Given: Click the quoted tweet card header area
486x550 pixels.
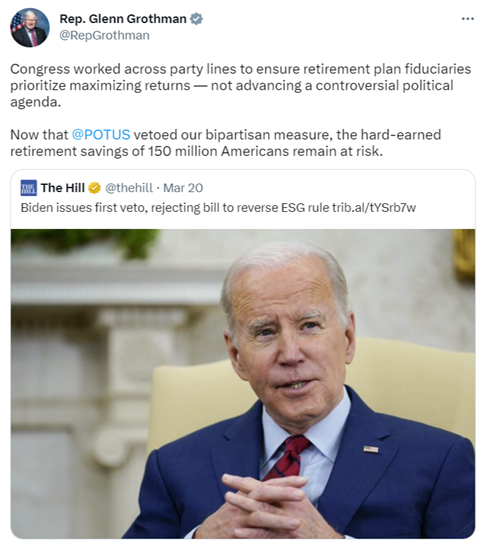Looking at the screenshot, I should 243,198.
